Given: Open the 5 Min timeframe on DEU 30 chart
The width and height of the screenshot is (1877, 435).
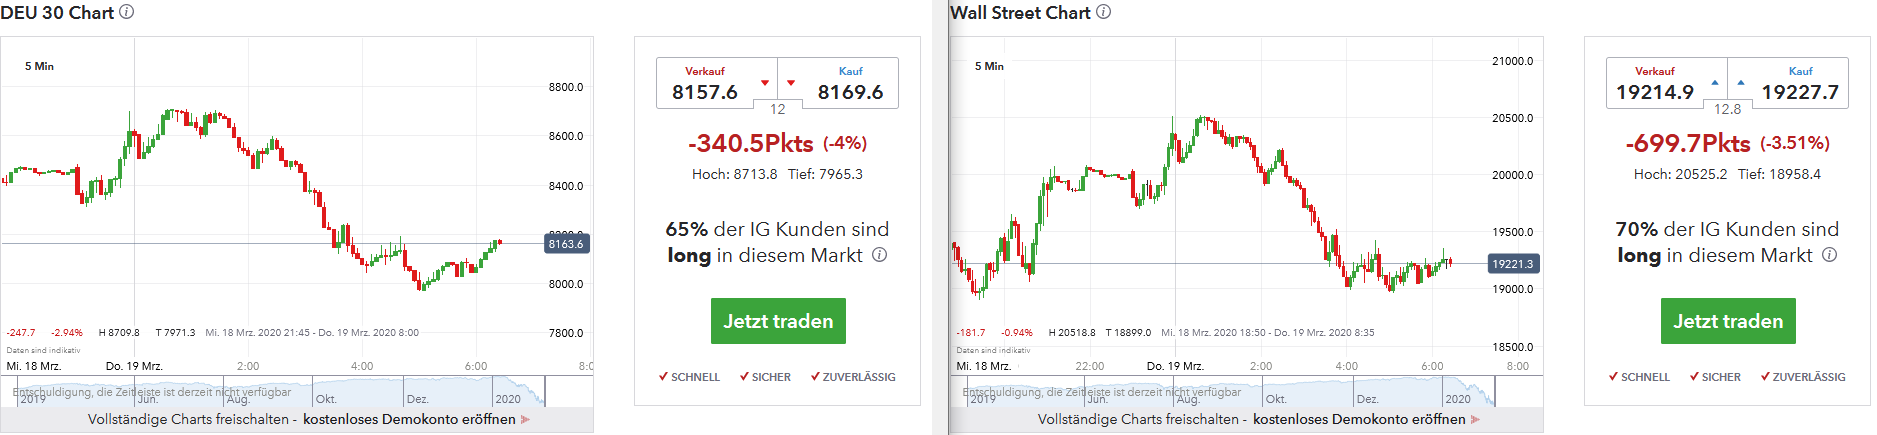Looking at the screenshot, I should click(40, 66).
